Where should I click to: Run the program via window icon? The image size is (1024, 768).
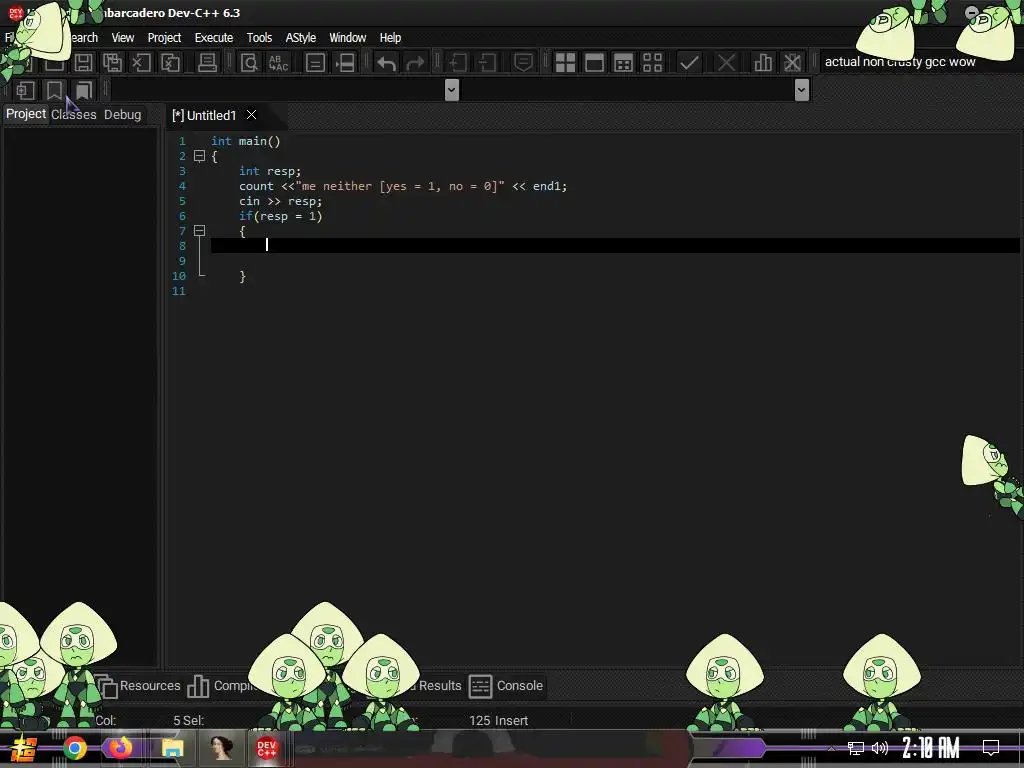click(594, 63)
